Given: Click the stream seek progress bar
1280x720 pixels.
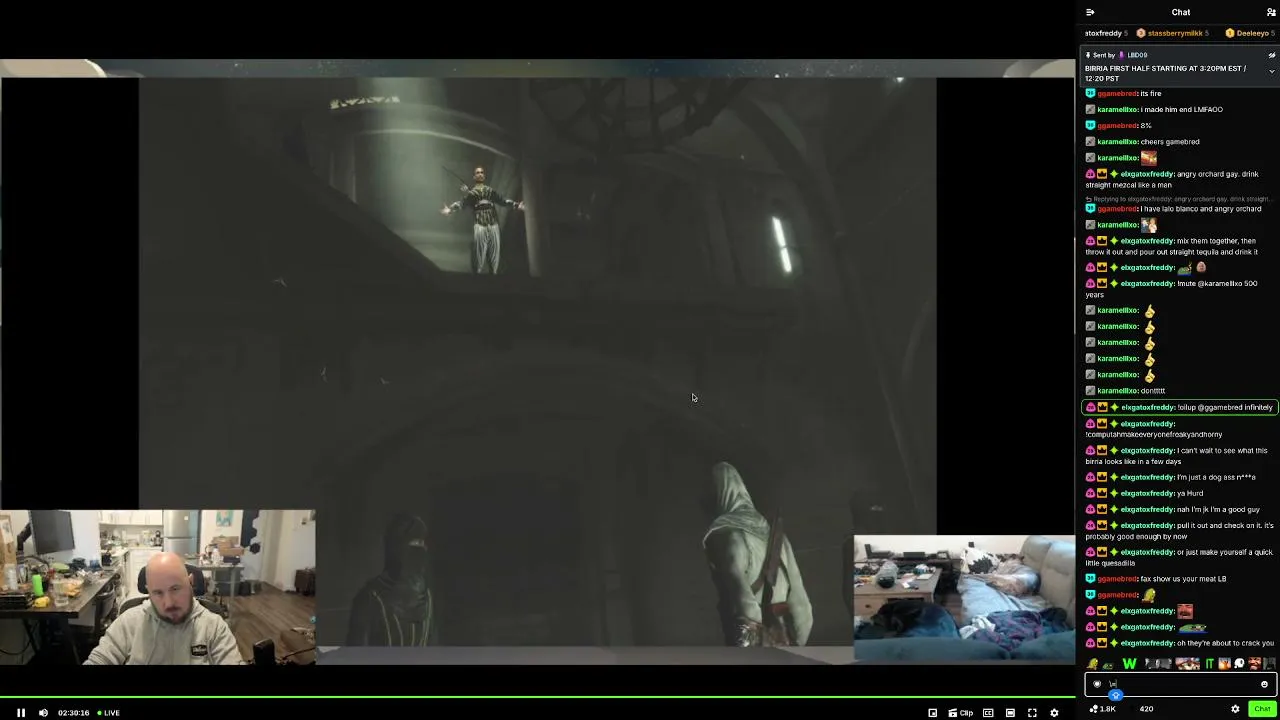Looking at the screenshot, I should (x=538, y=697).
